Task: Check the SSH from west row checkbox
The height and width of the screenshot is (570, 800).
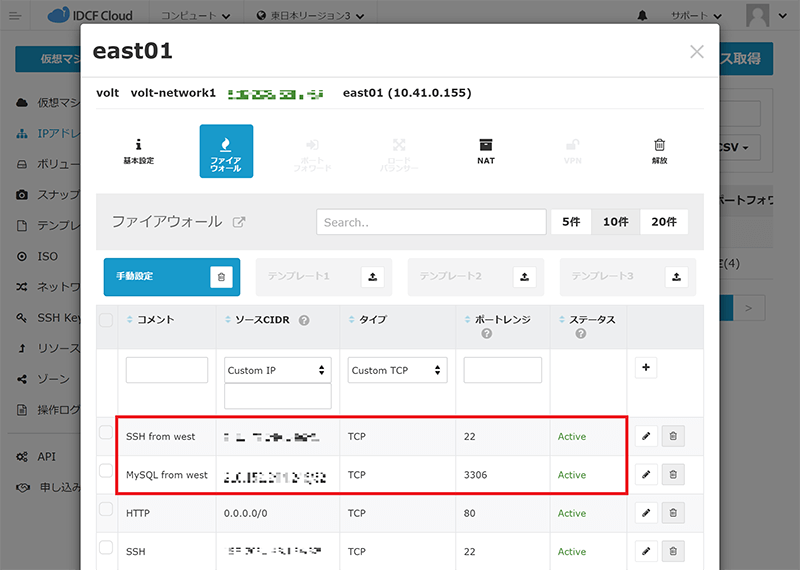Action: click(106, 433)
